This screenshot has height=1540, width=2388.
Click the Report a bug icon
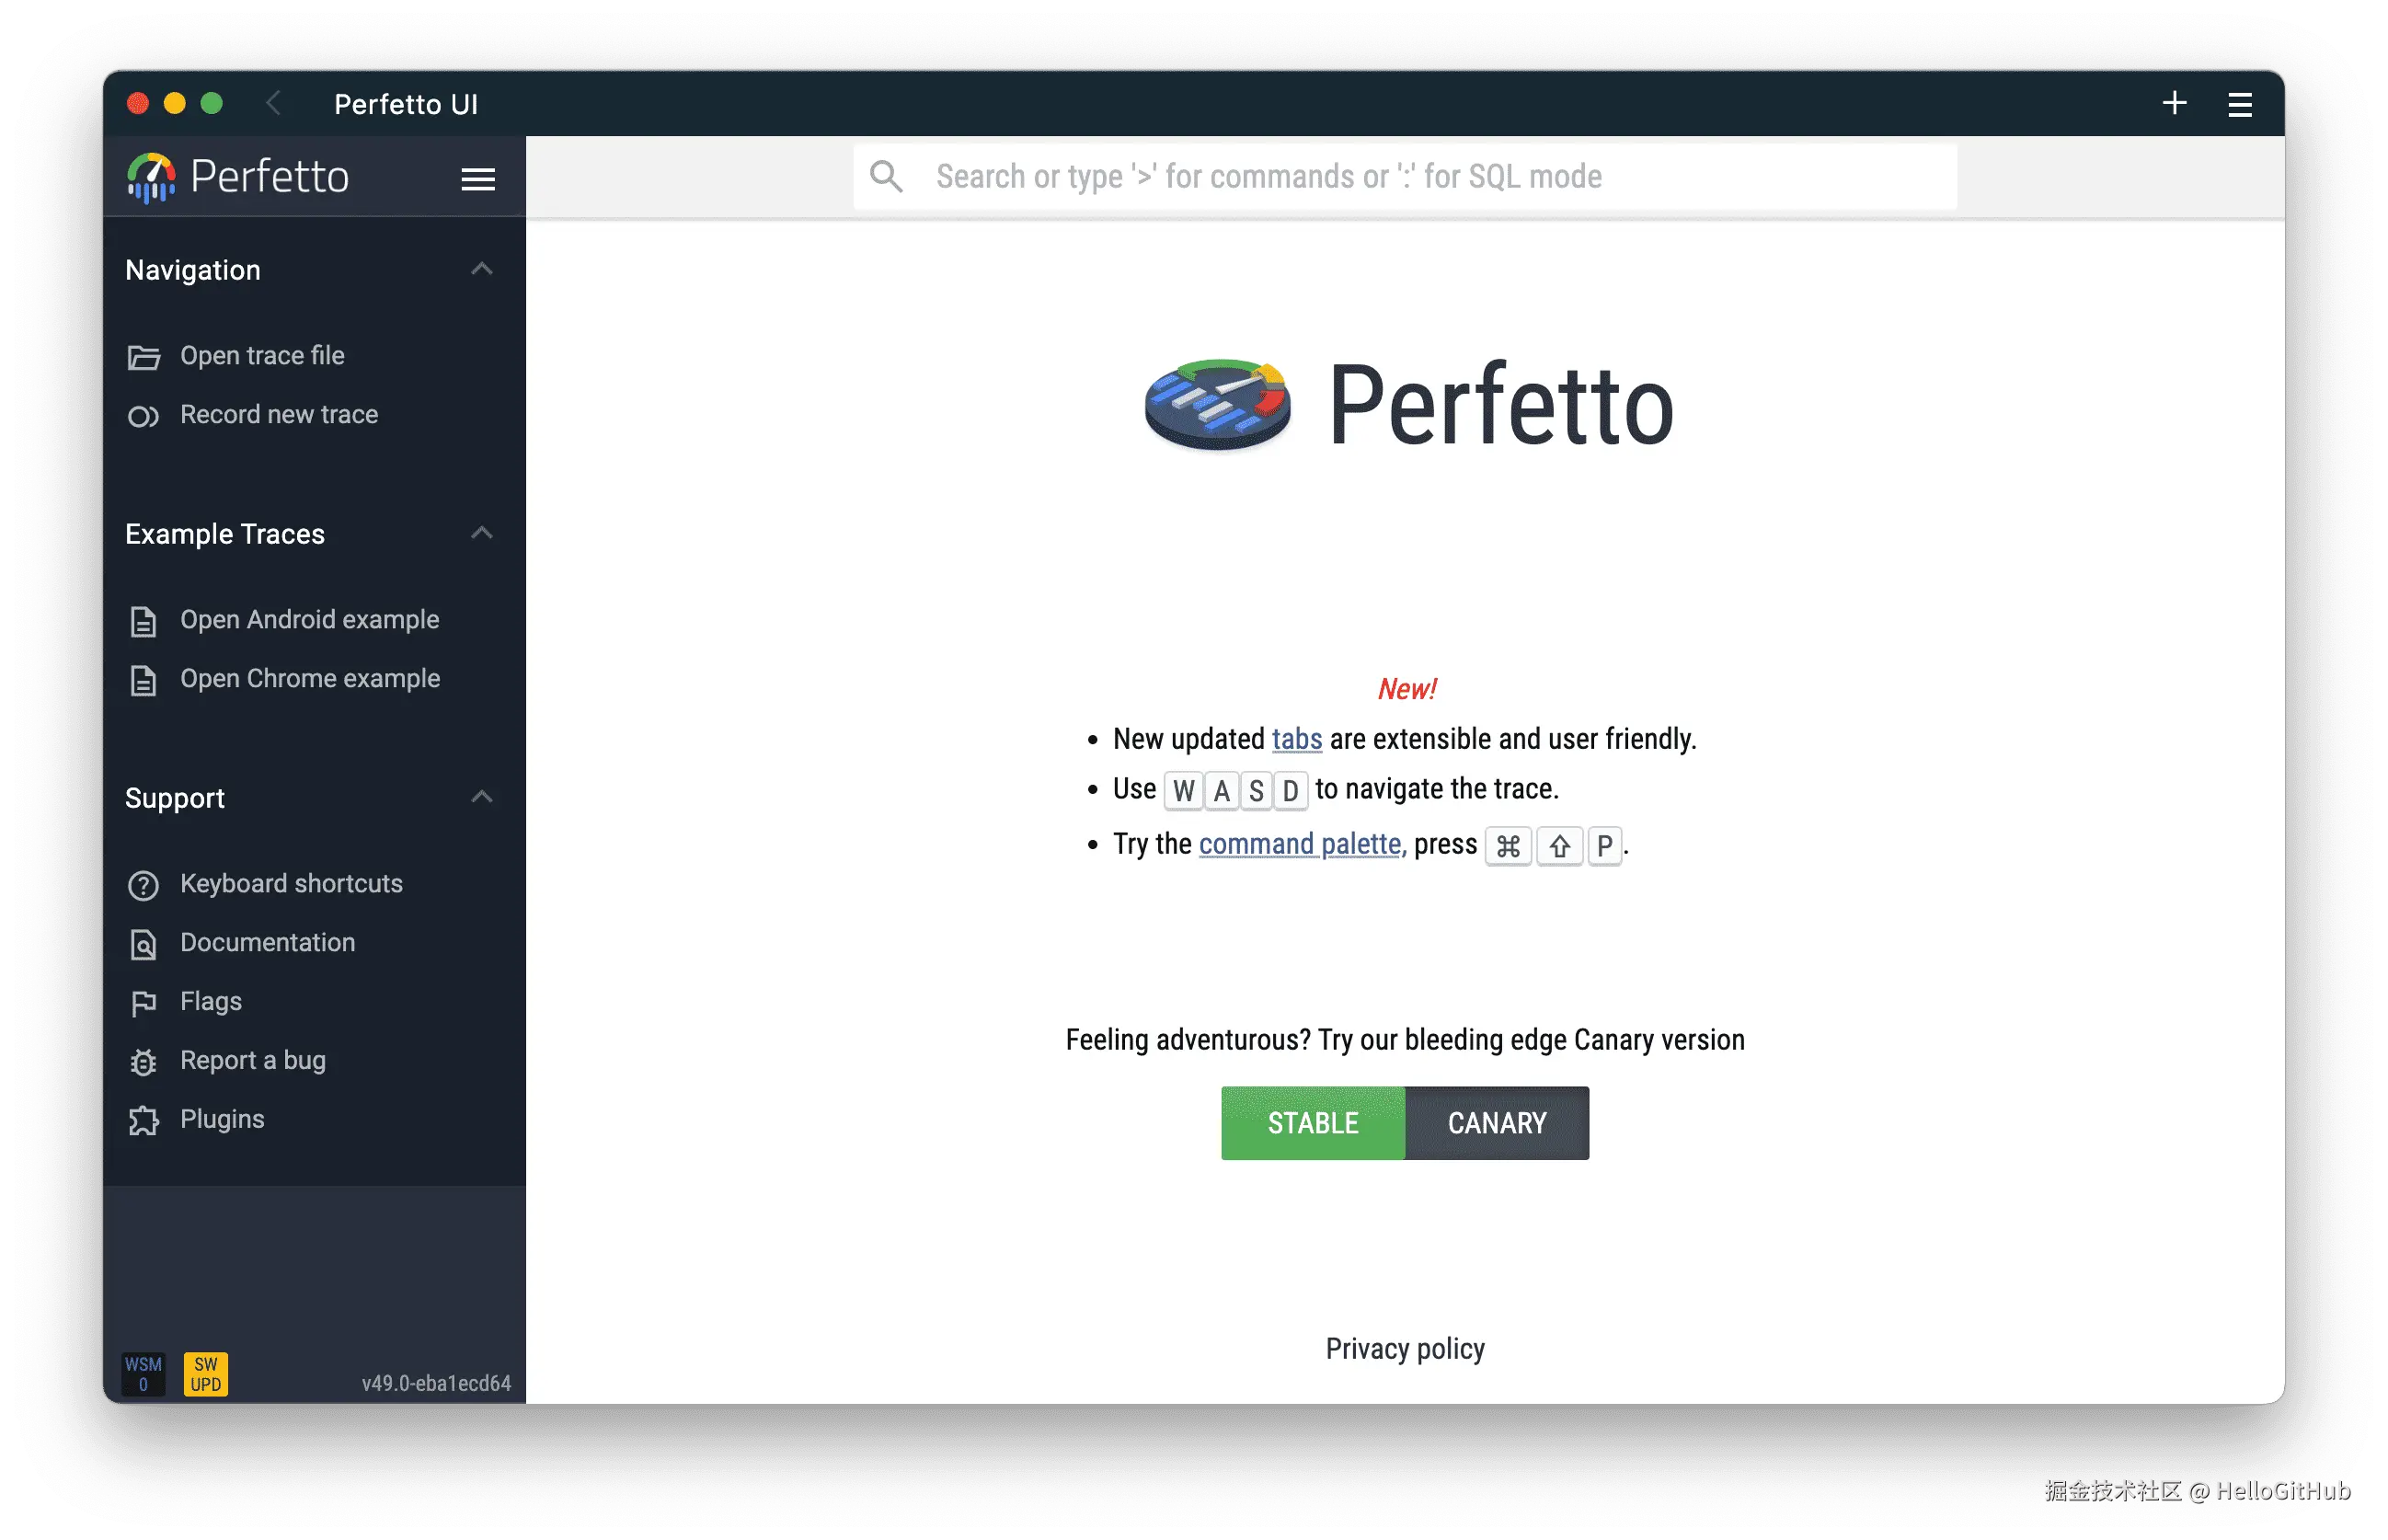coord(143,1062)
